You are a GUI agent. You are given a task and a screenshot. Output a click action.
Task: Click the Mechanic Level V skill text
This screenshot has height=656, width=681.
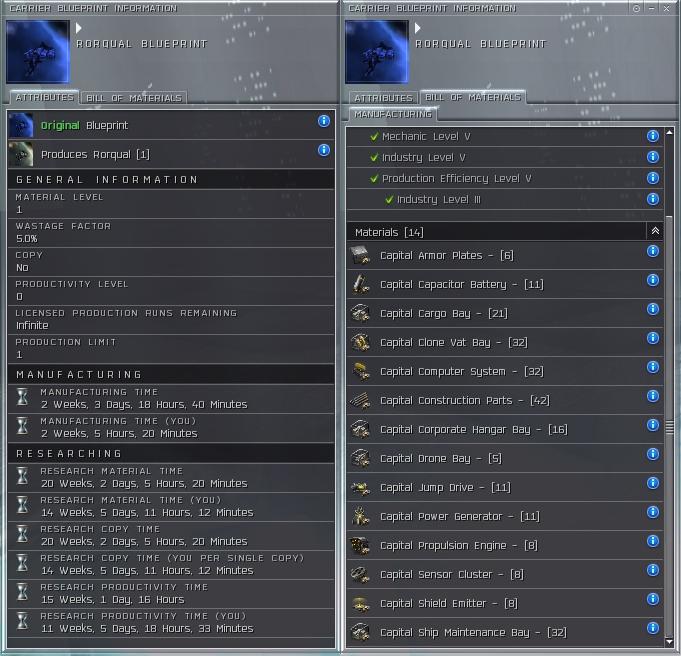point(426,136)
